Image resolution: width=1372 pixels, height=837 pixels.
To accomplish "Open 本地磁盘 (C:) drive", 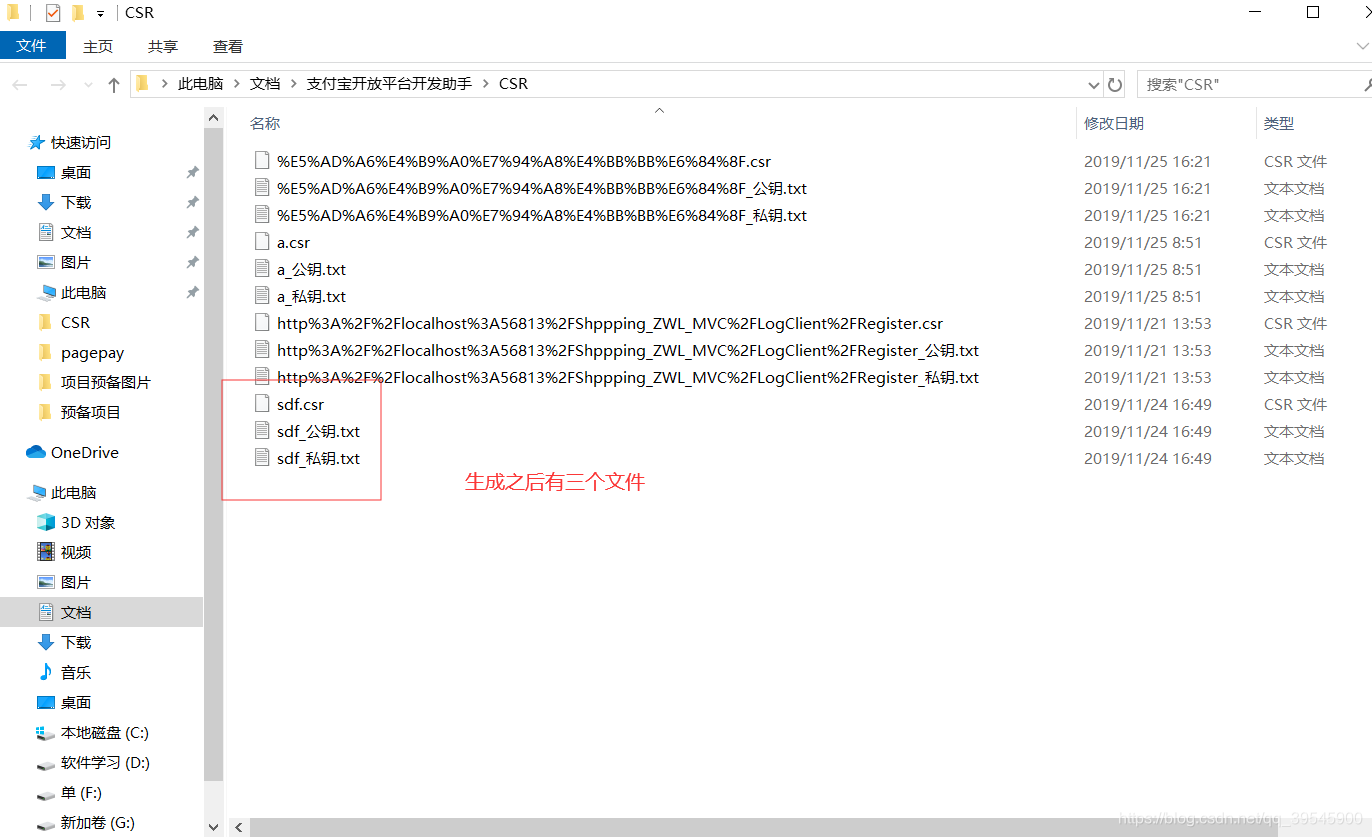I will (x=104, y=733).
